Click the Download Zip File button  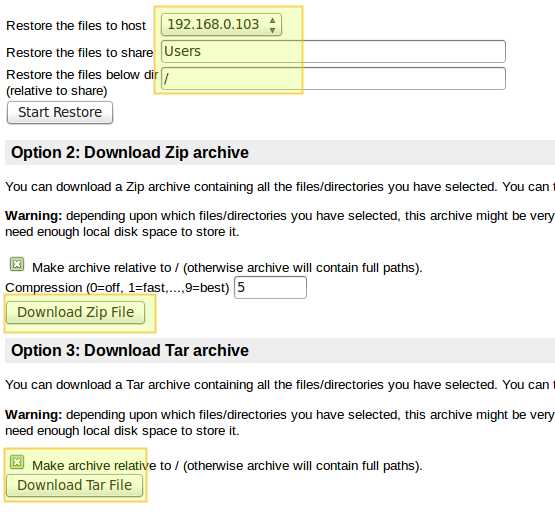click(x=75, y=312)
